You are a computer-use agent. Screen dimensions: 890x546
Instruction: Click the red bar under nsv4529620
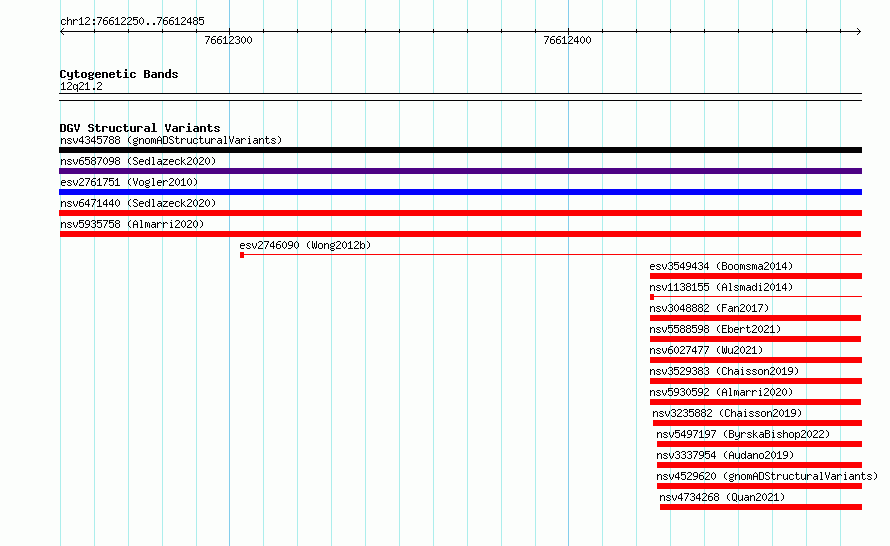[759, 486]
